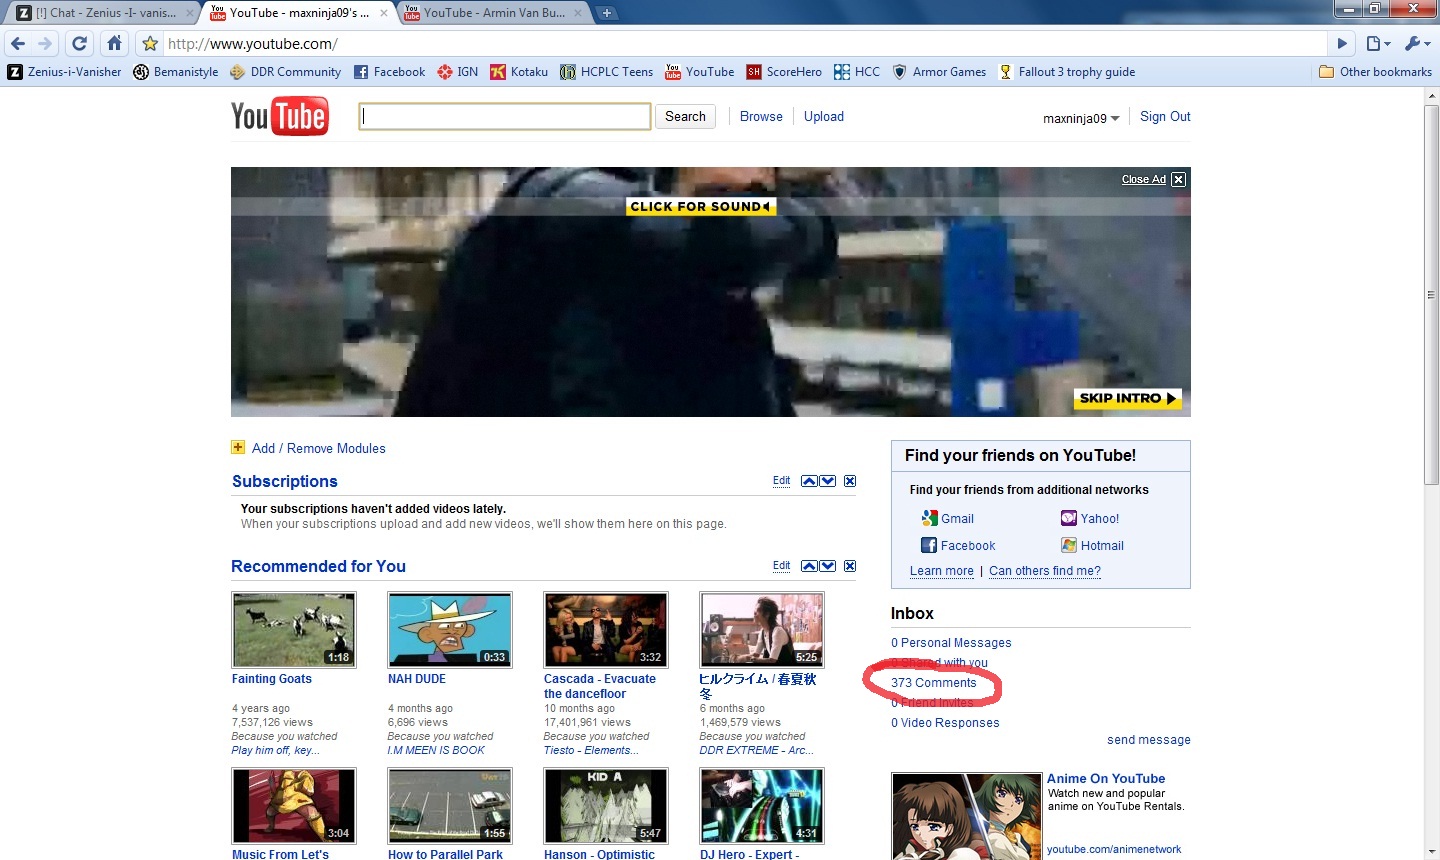
Task: Switch to the Chat - Zenius-I-vanisher tab
Action: click(104, 13)
